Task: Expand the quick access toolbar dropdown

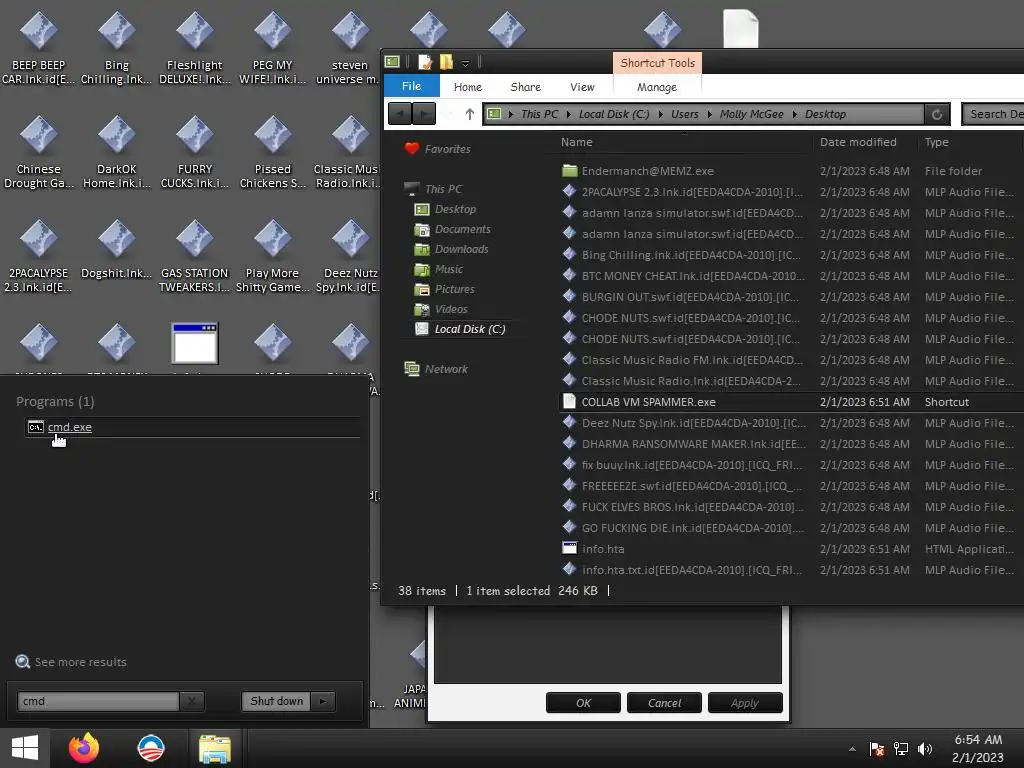Action: coord(465,63)
